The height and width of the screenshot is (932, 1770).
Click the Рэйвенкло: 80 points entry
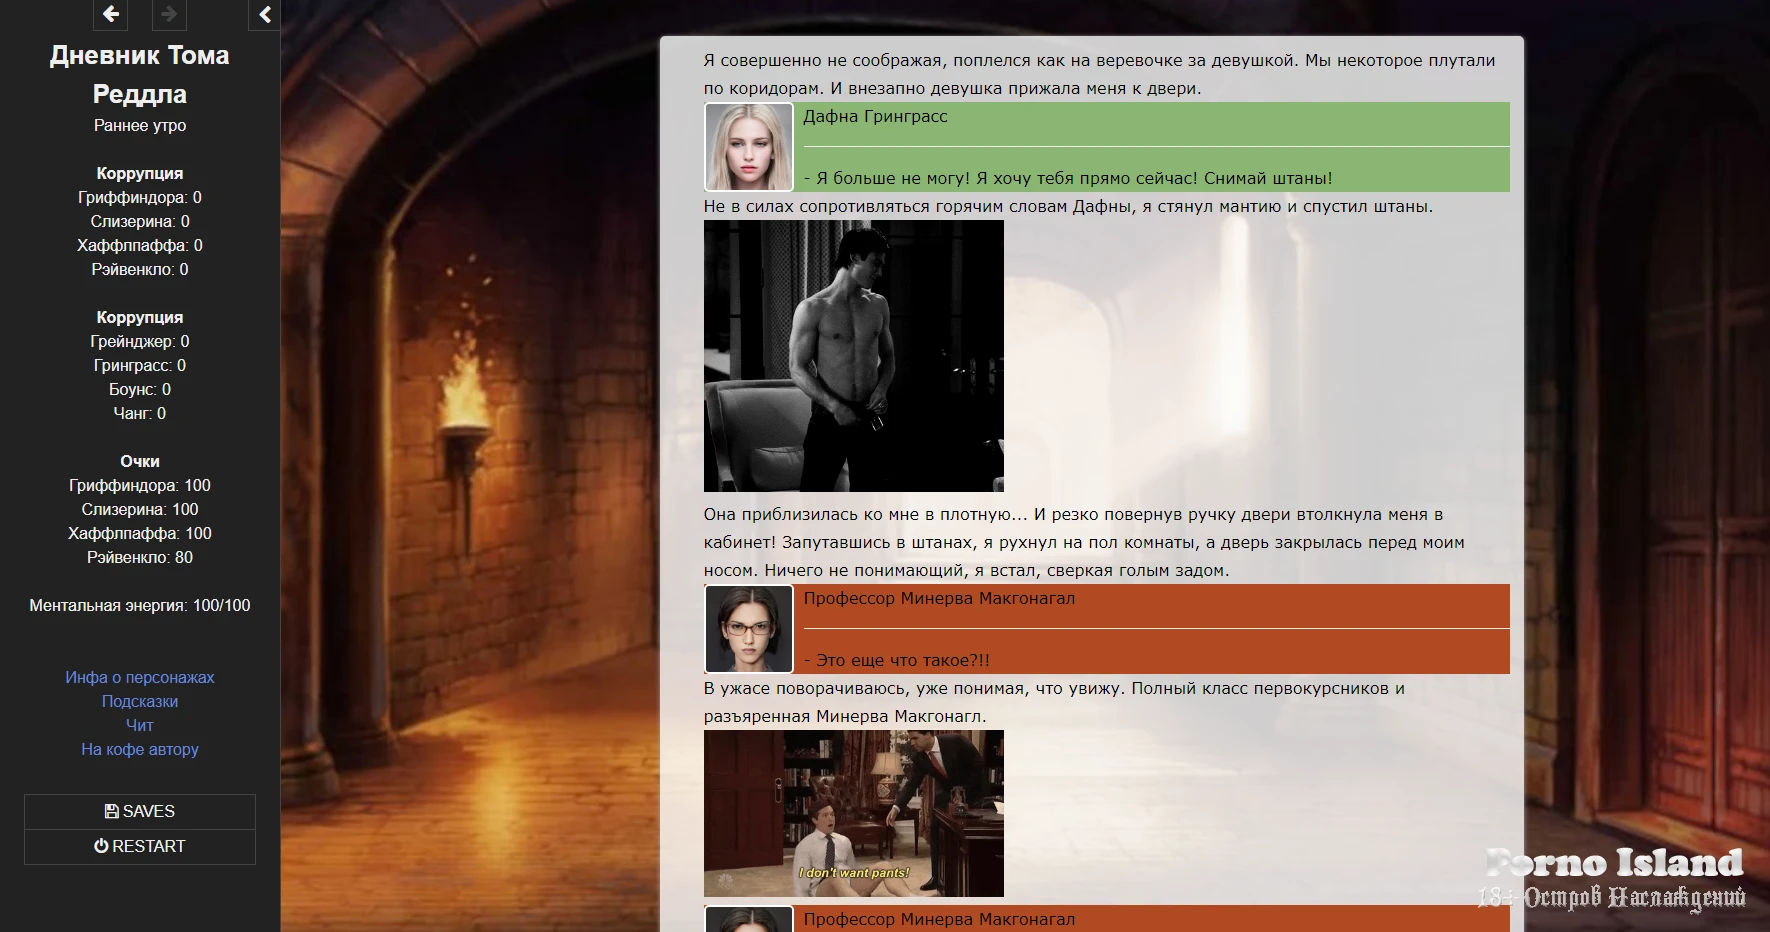point(140,557)
